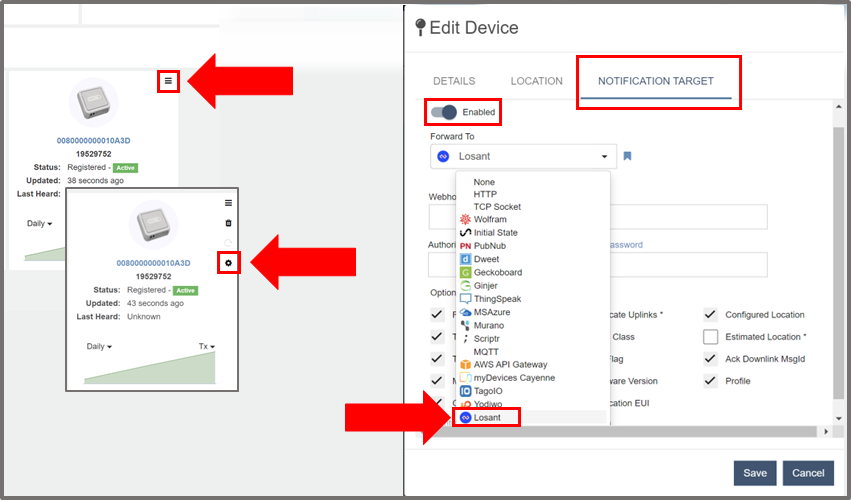Click the vertical scrollbar's up arrow

coord(839,107)
